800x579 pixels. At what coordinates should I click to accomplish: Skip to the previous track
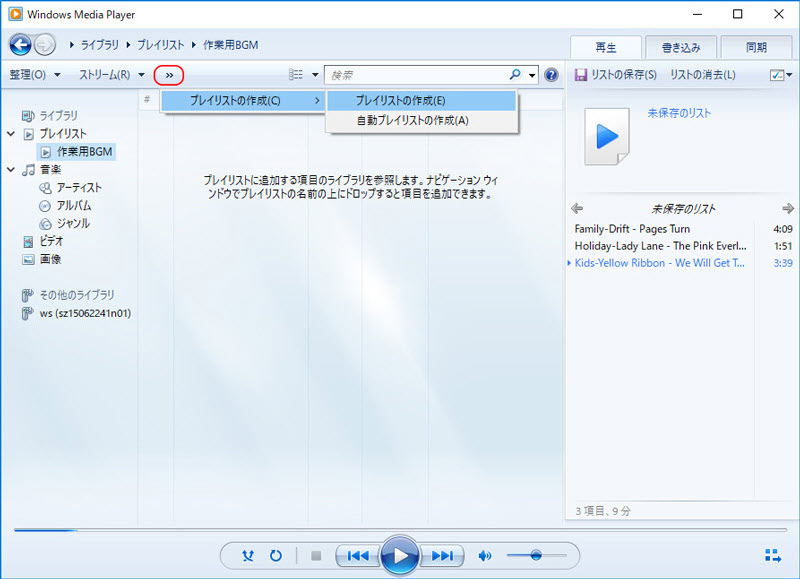click(x=358, y=556)
